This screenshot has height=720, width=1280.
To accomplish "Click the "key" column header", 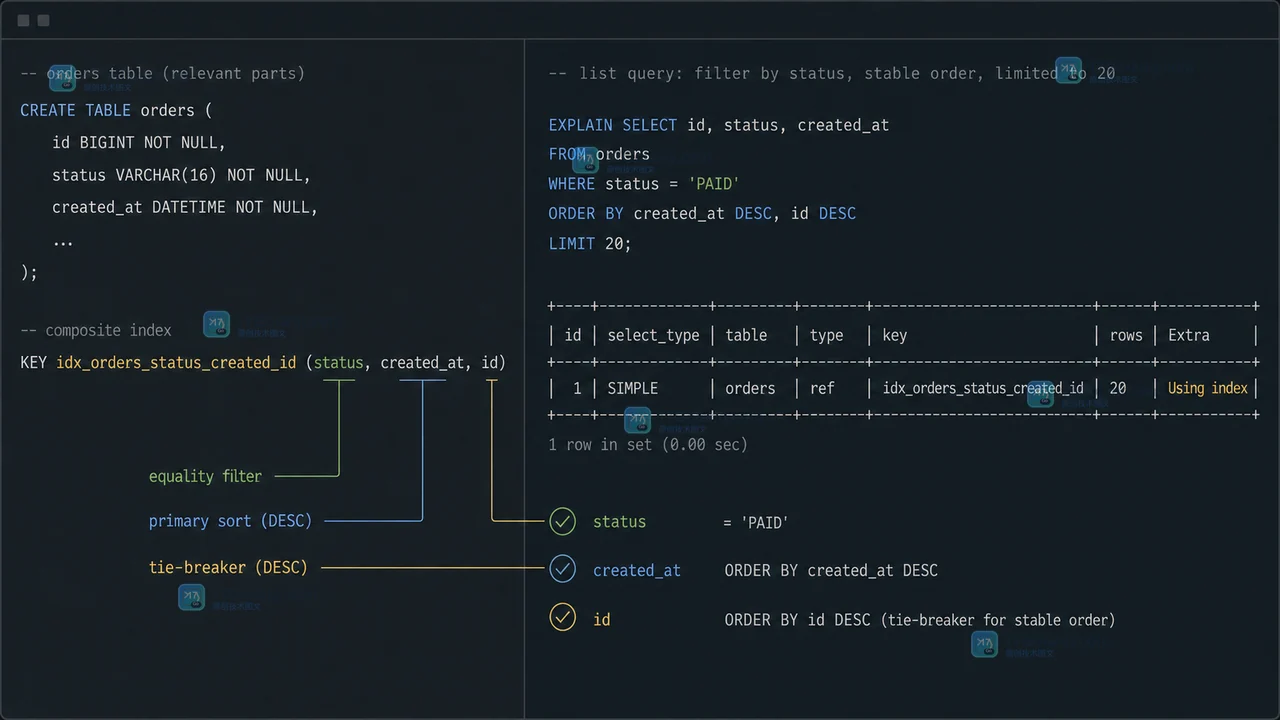I will point(895,335).
